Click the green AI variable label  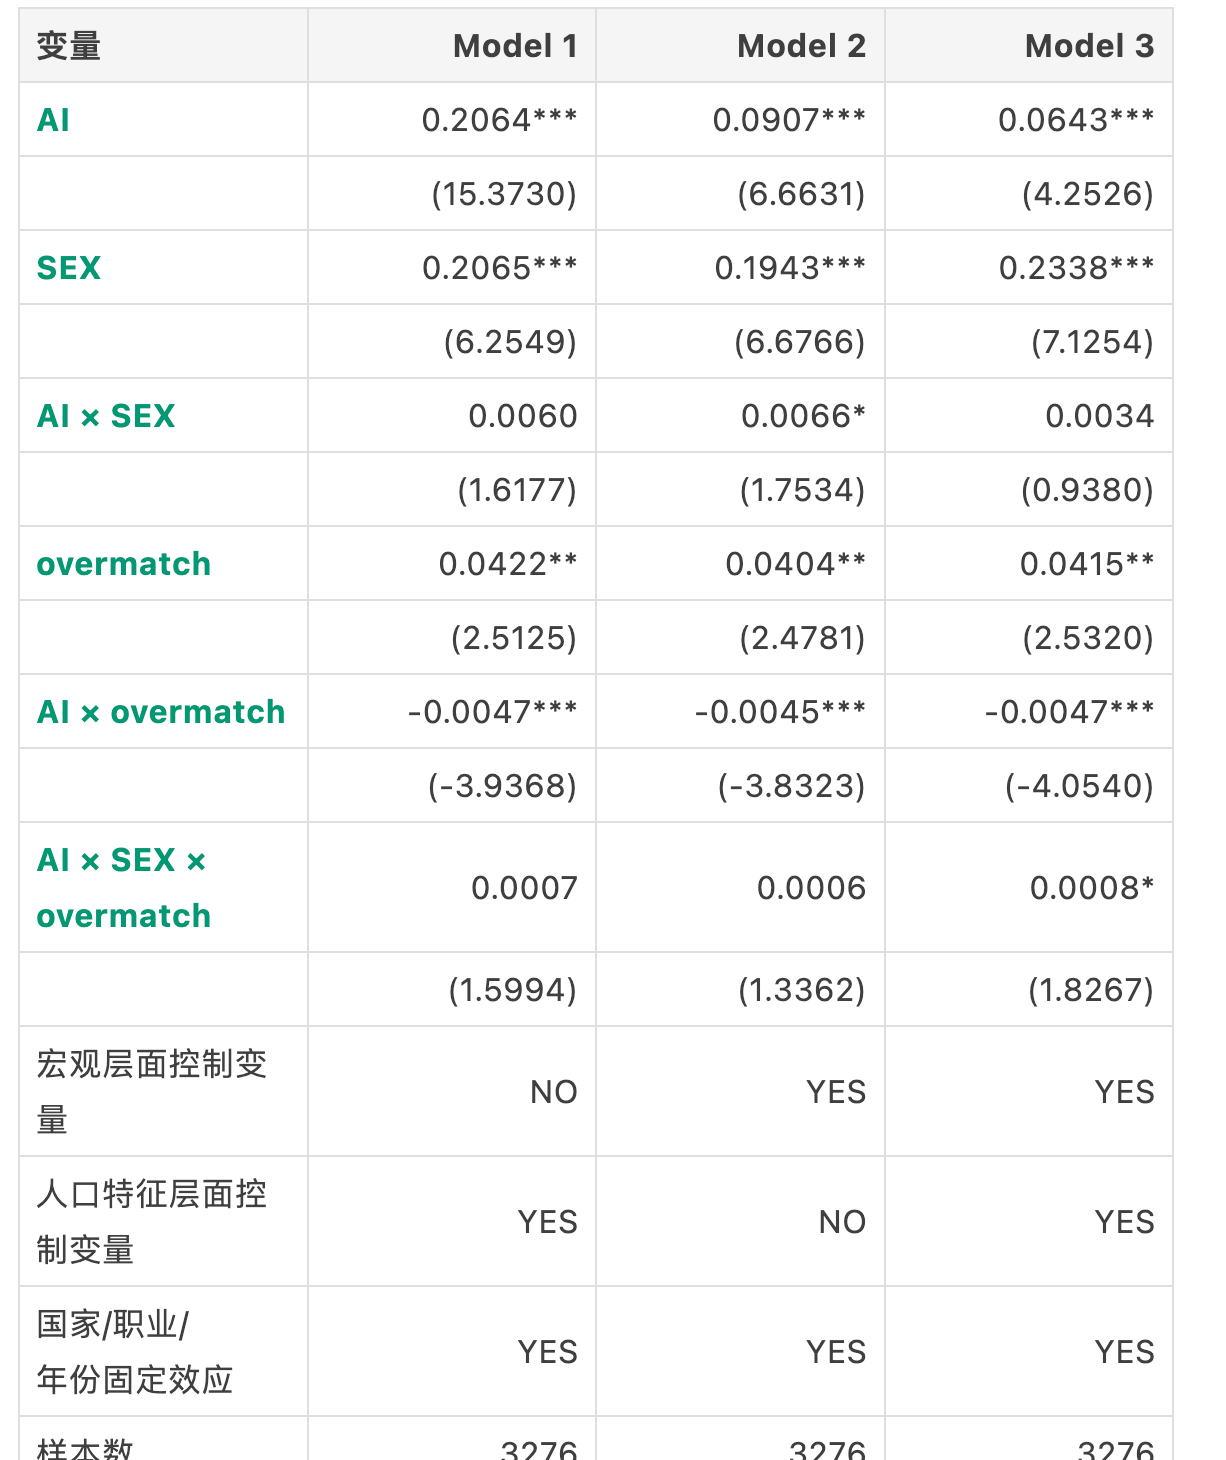pyautogui.click(x=53, y=120)
